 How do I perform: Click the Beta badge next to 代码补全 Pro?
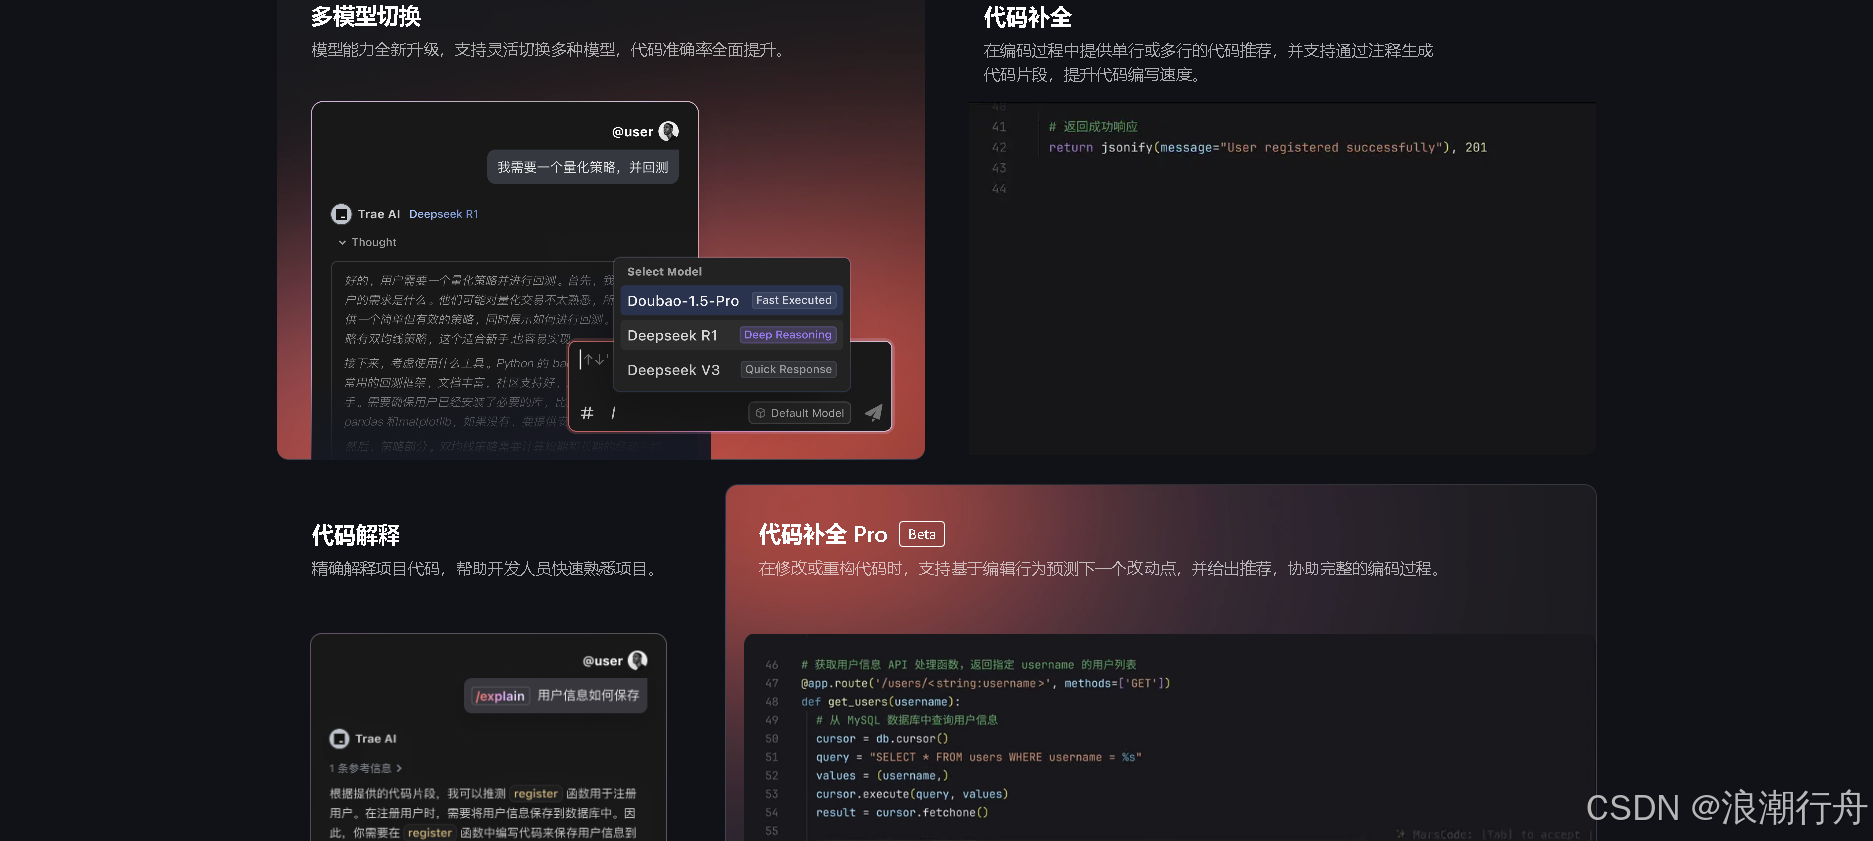[x=922, y=534]
